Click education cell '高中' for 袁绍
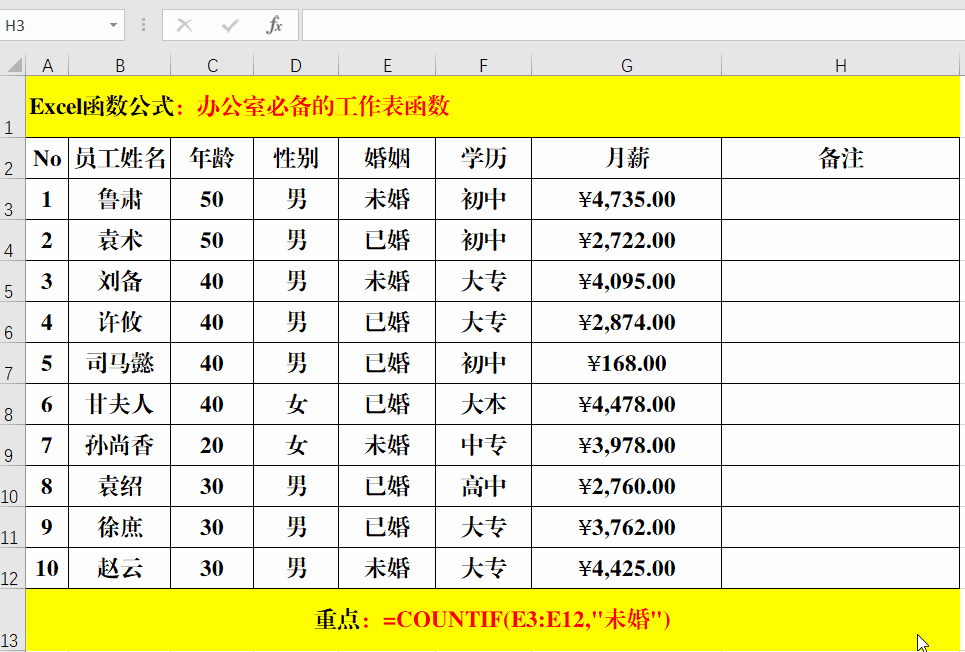 coord(483,486)
